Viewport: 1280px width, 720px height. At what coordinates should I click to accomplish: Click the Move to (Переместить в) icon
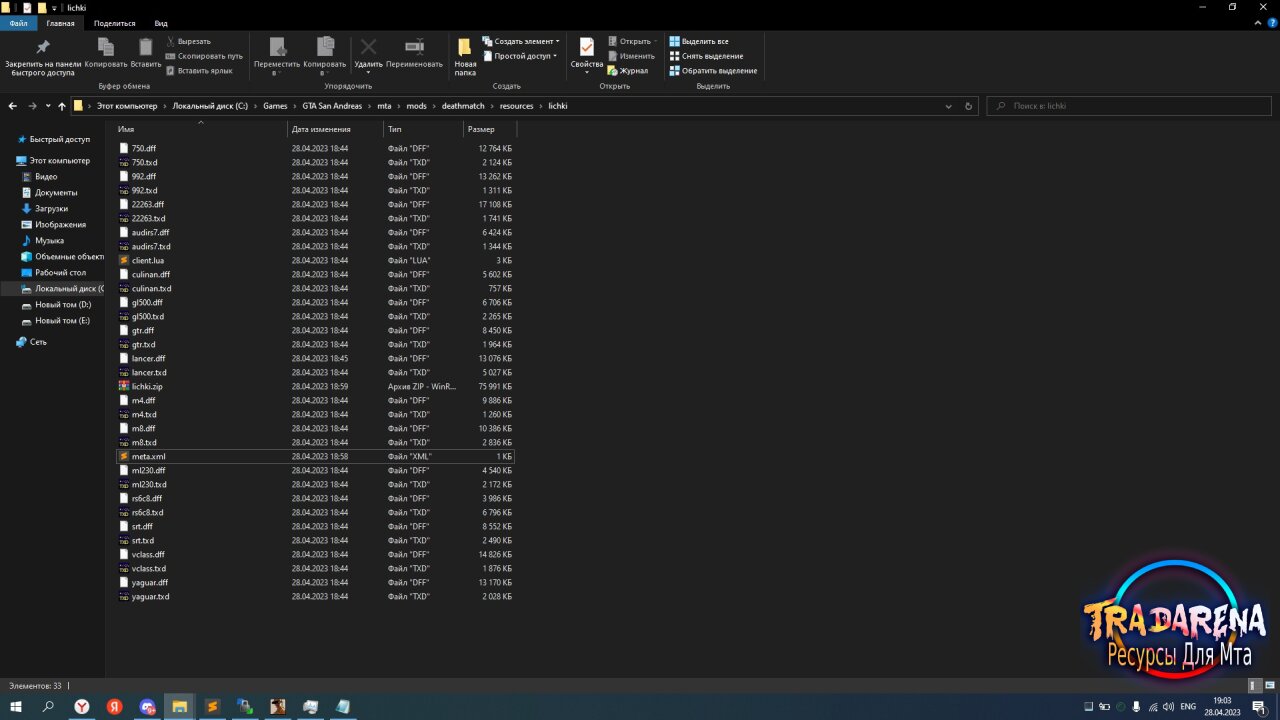[277, 56]
